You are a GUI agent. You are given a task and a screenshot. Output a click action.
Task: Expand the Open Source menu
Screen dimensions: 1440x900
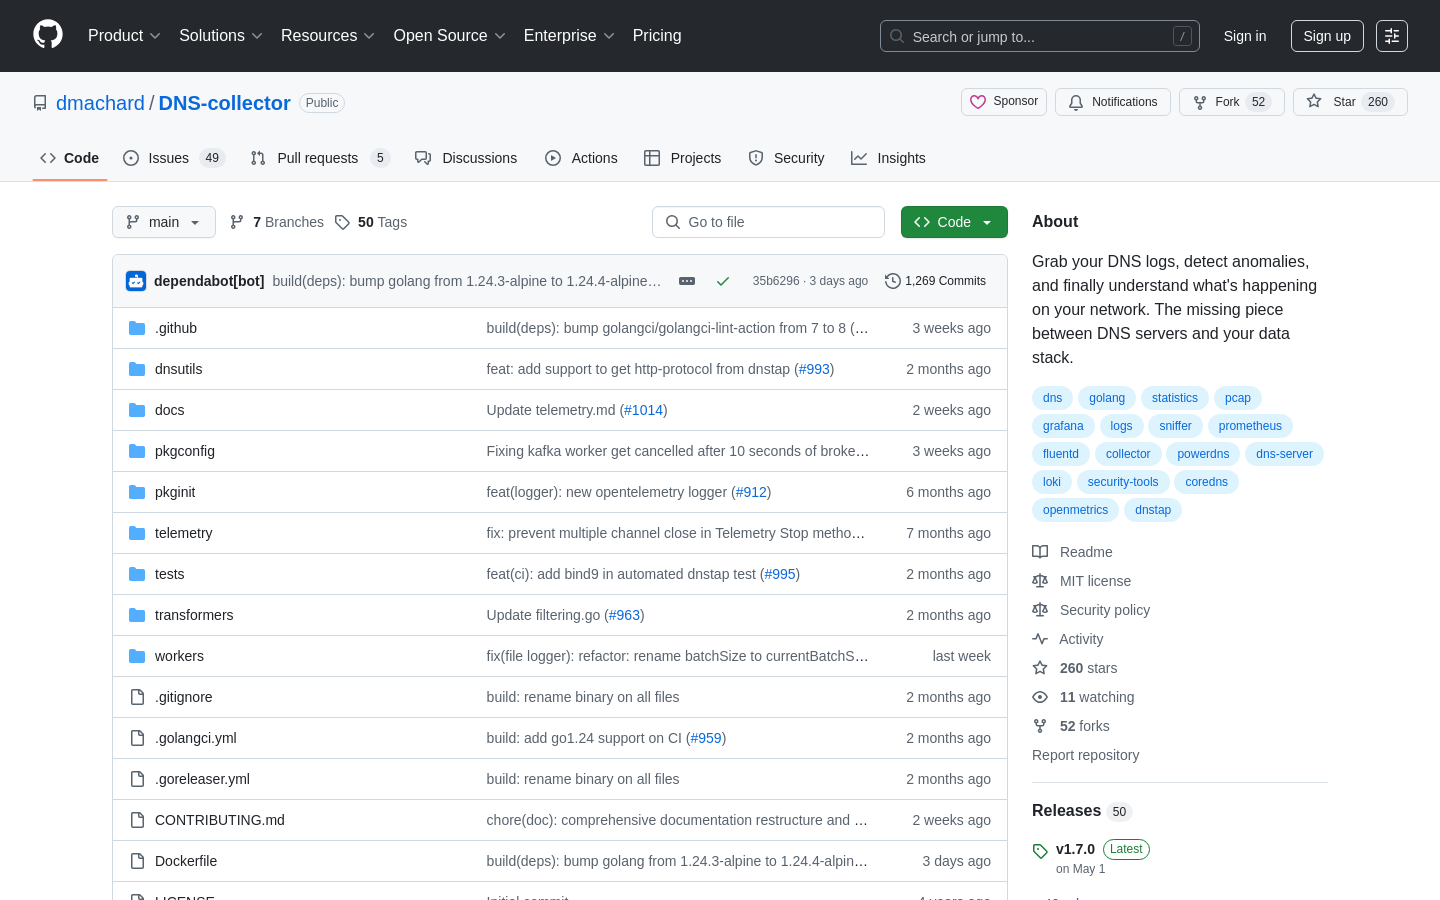click(450, 36)
